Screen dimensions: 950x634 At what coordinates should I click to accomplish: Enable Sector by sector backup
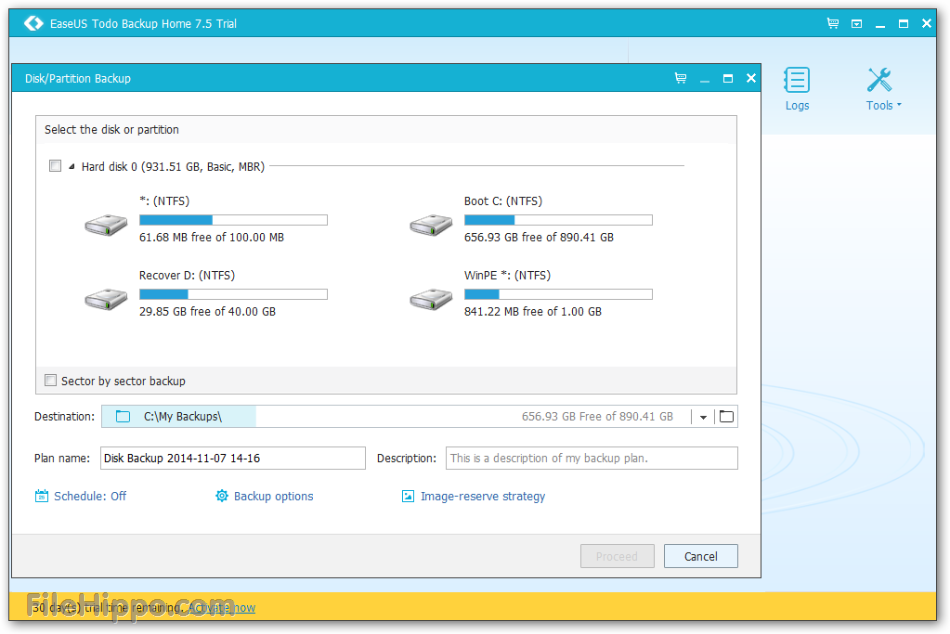pyautogui.click(x=51, y=380)
